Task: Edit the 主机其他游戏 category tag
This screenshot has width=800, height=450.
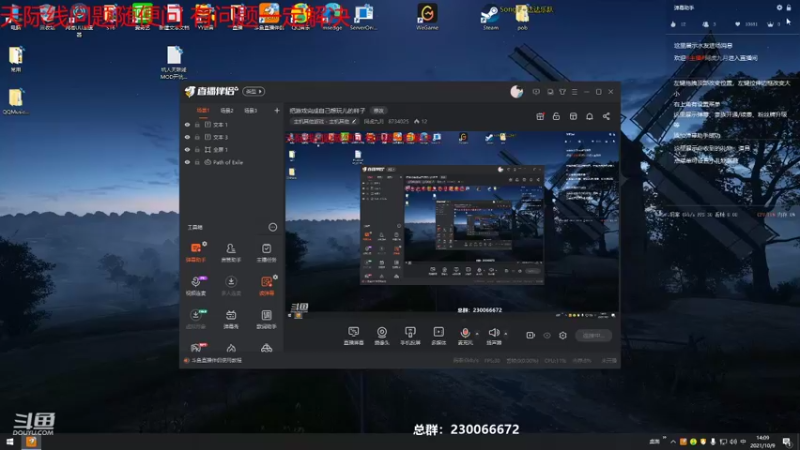Action: (324, 121)
